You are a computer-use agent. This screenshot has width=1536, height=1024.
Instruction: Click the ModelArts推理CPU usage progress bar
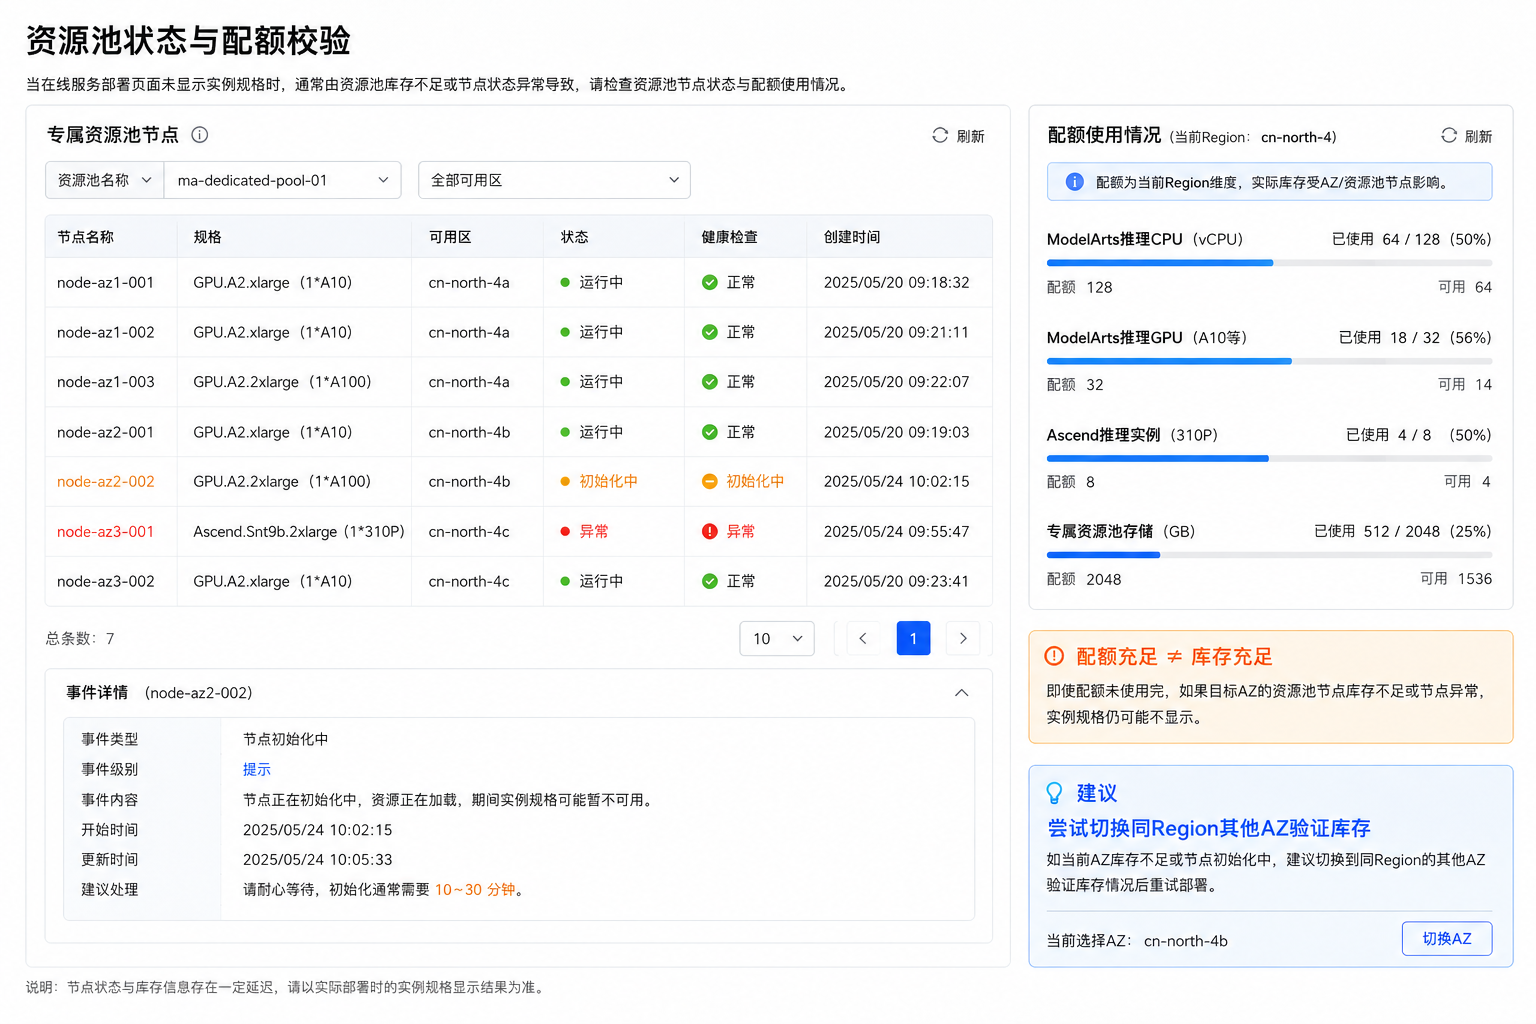pos(1269,263)
